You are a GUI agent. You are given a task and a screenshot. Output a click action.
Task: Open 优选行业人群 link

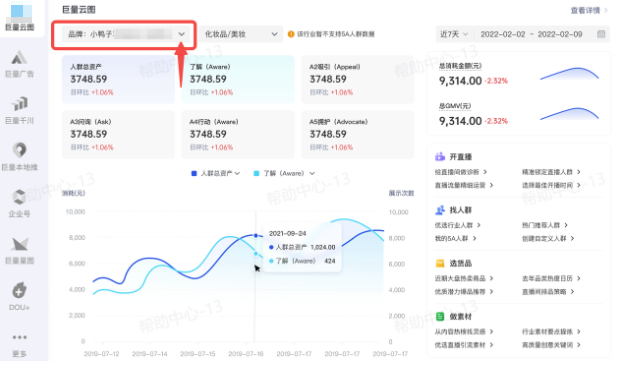tap(457, 225)
